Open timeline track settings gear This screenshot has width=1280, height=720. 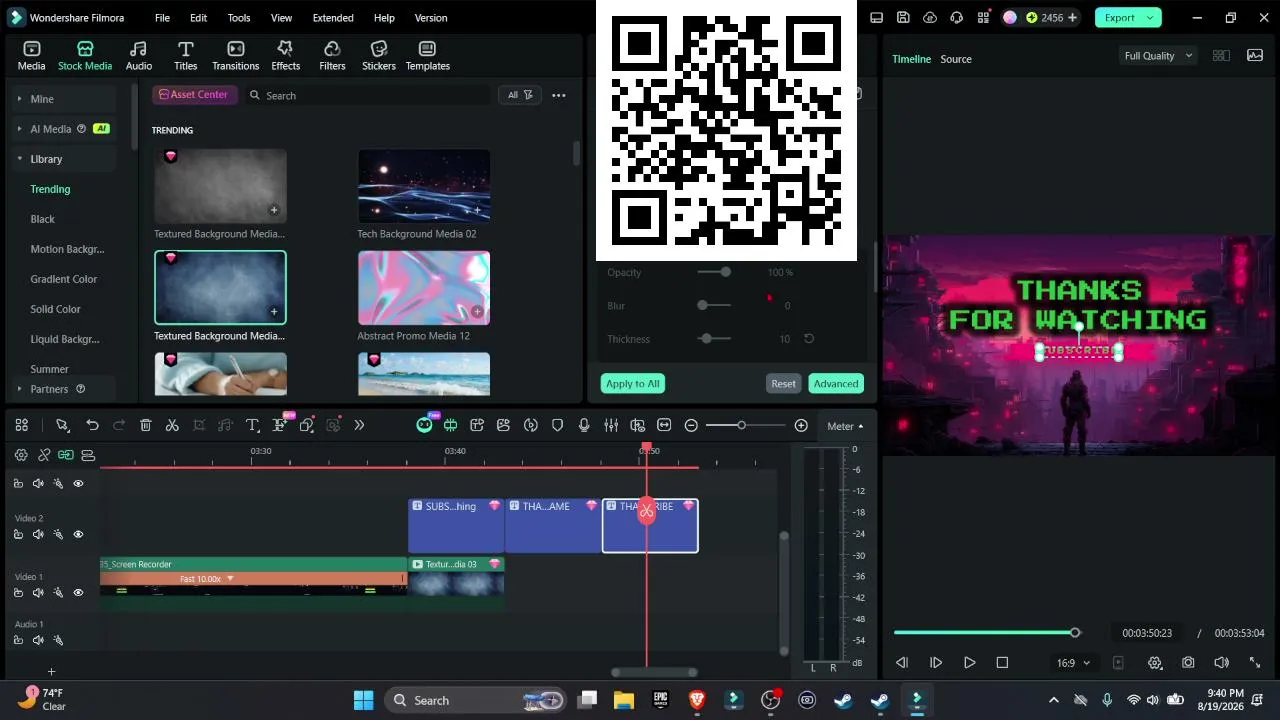pos(21,455)
